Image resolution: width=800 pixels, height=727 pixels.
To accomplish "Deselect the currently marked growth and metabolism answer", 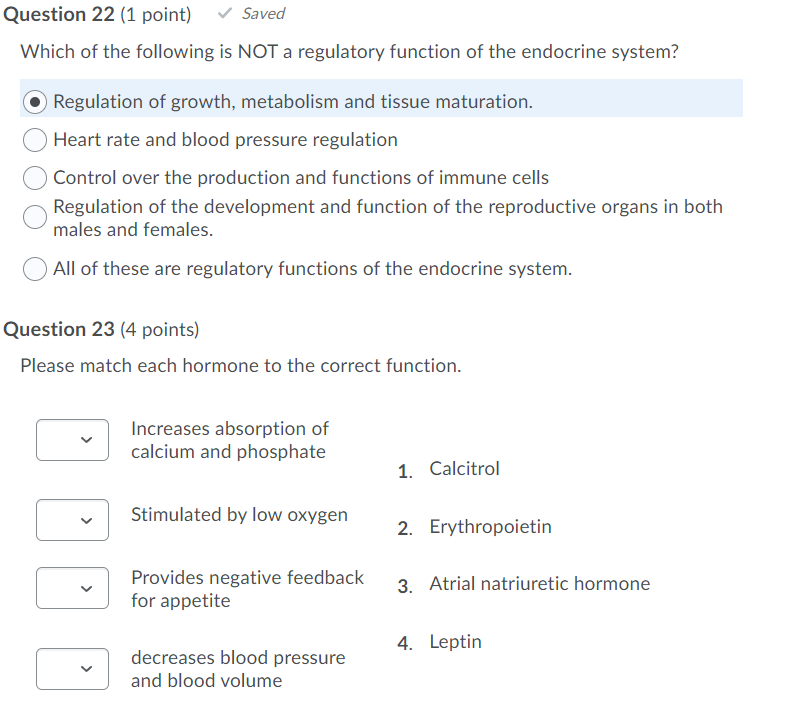I will (x=34, y=98).
